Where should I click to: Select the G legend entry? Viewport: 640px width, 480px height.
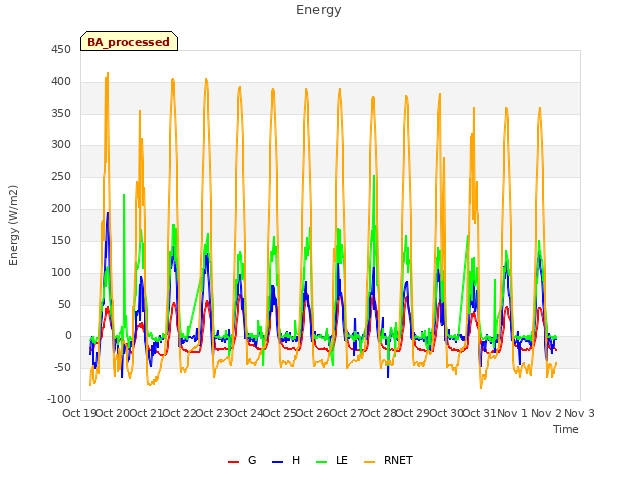tap(242, 460)
